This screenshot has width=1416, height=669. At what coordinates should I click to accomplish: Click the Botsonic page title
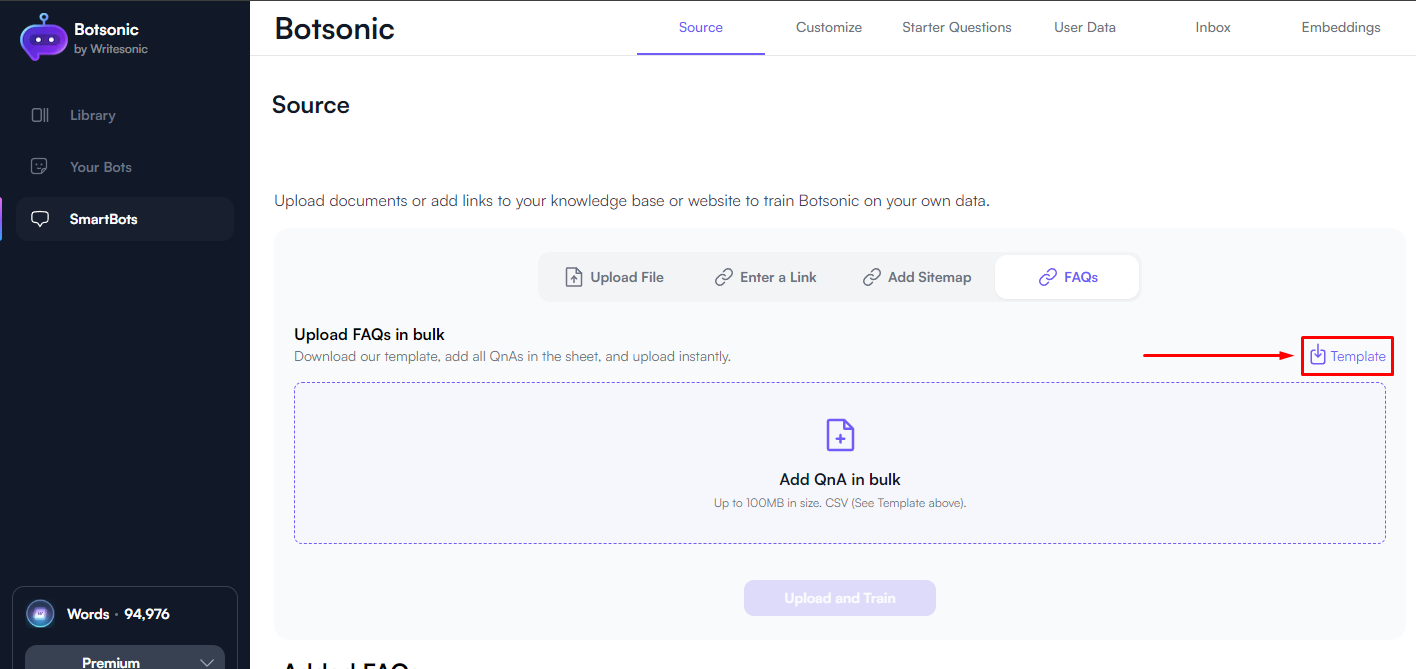[335, 28]
